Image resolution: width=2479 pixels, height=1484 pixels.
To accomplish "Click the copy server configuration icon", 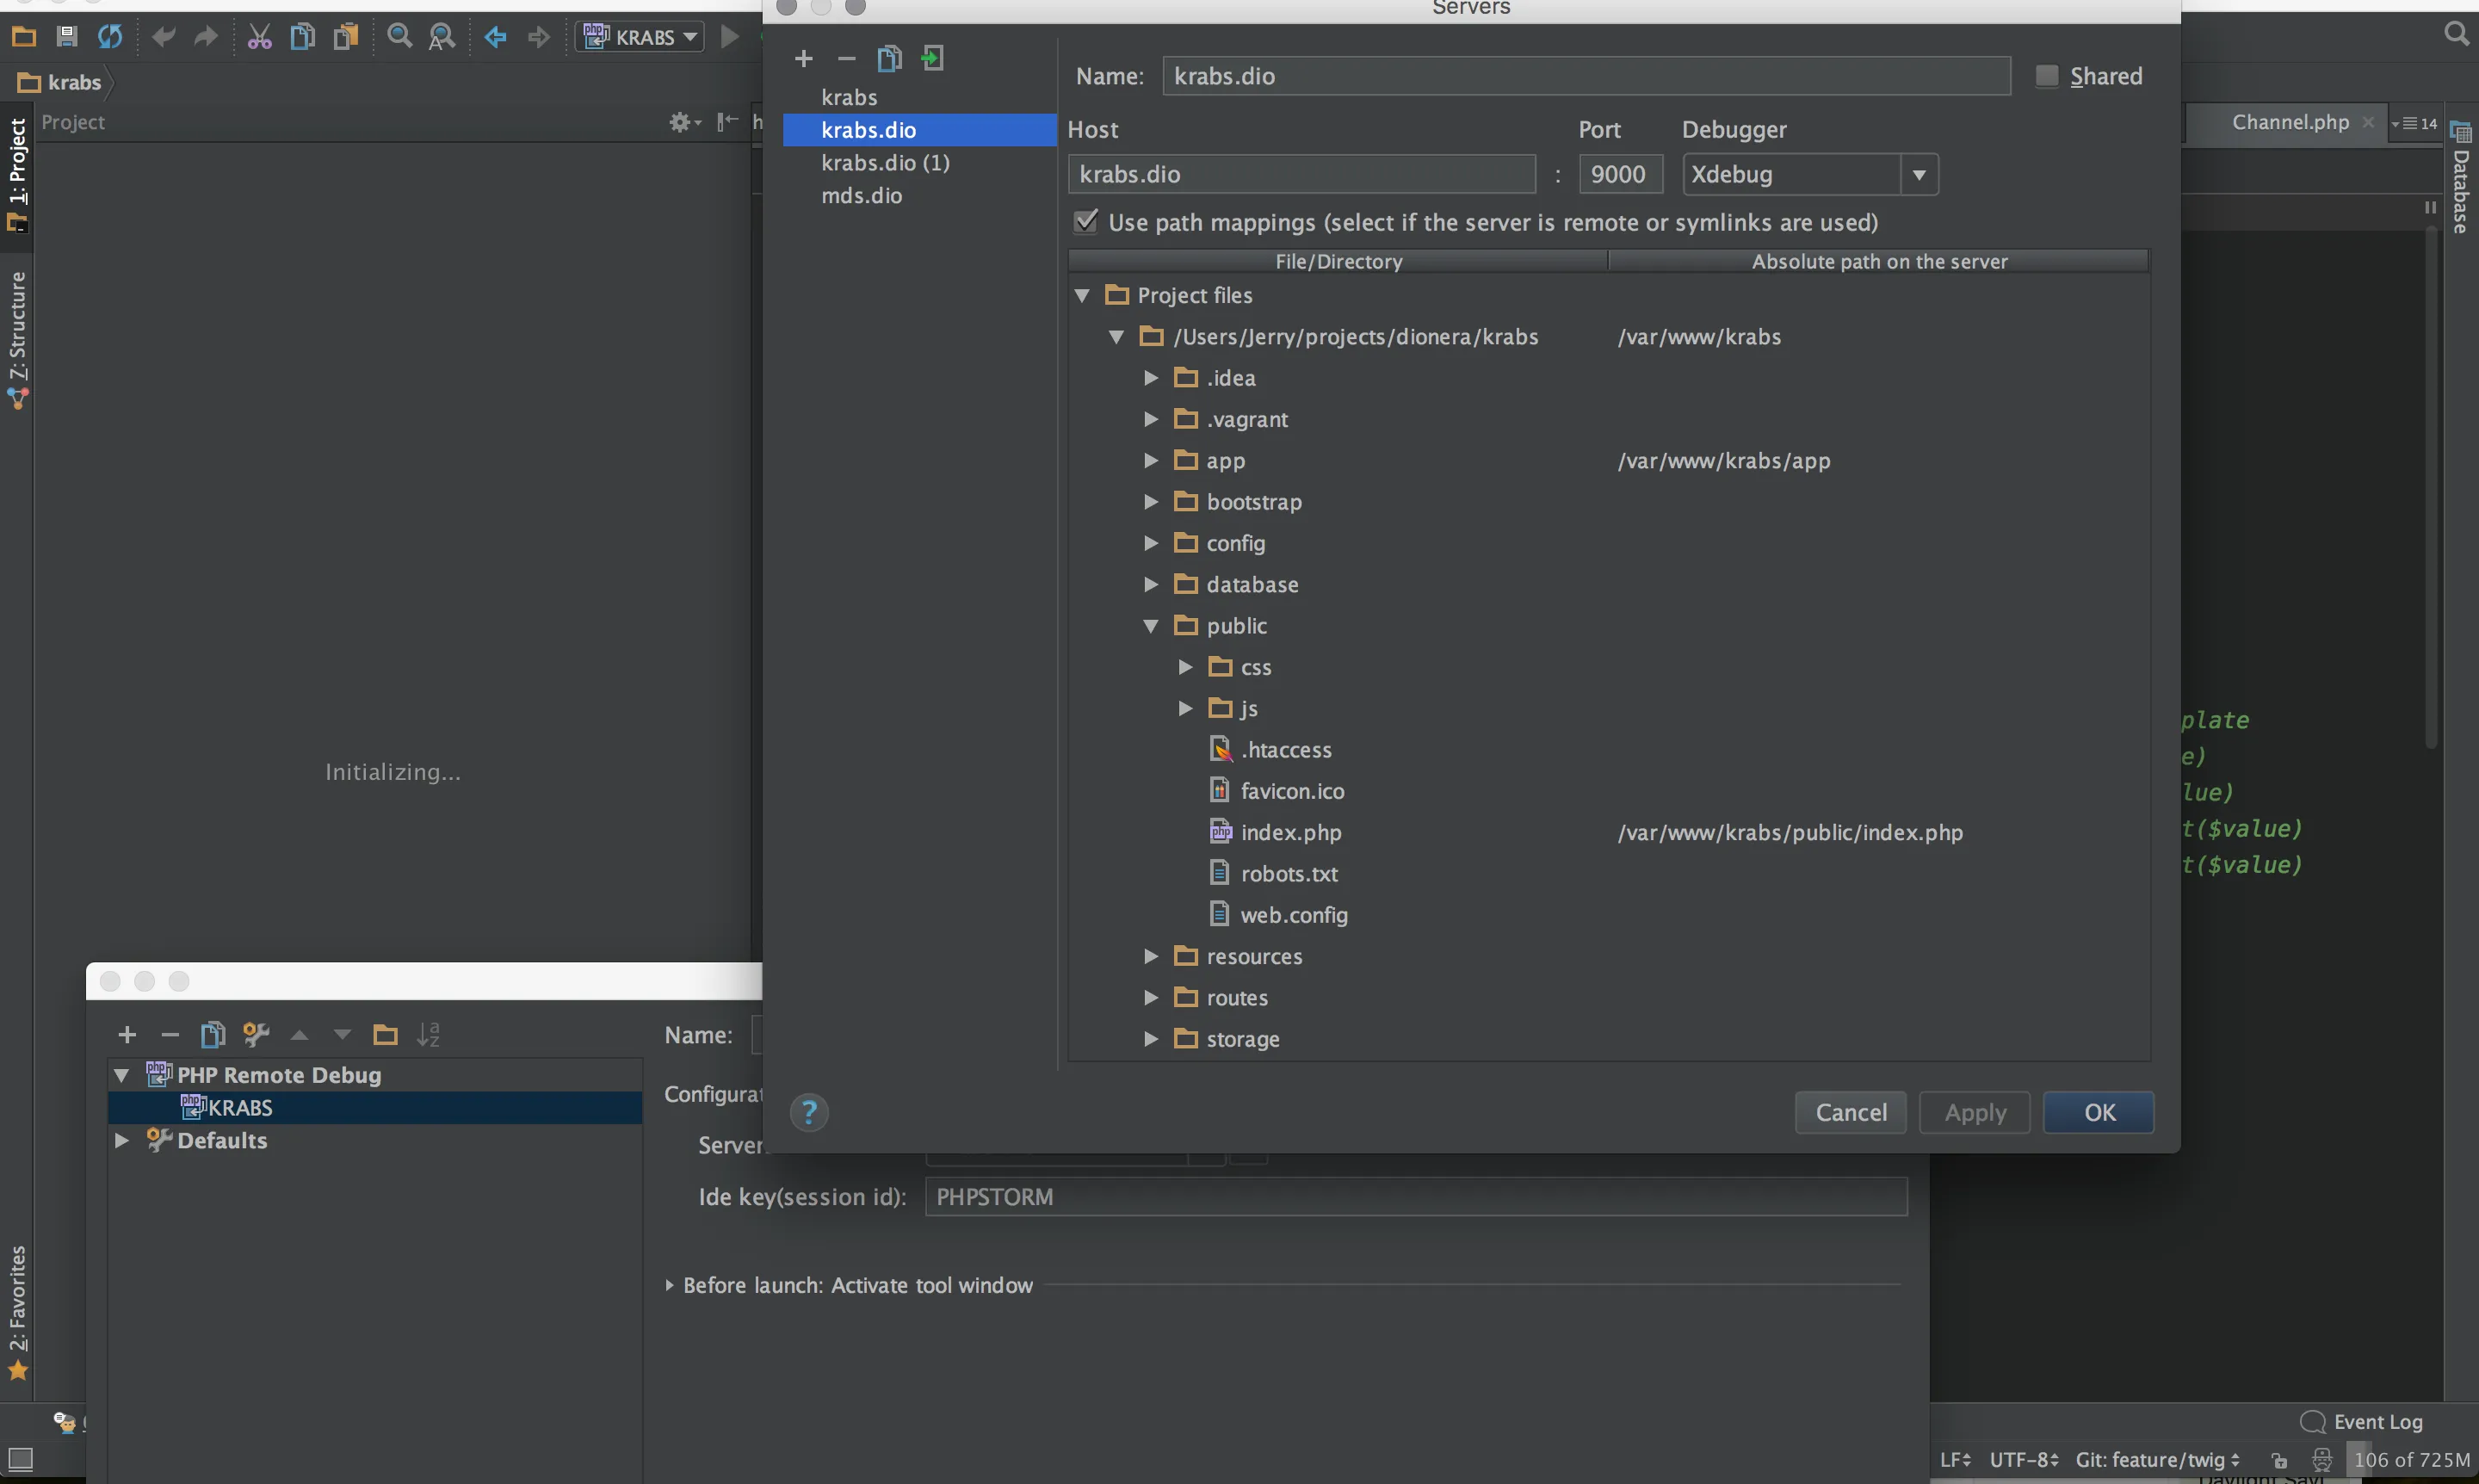I will tap(889, 59).
